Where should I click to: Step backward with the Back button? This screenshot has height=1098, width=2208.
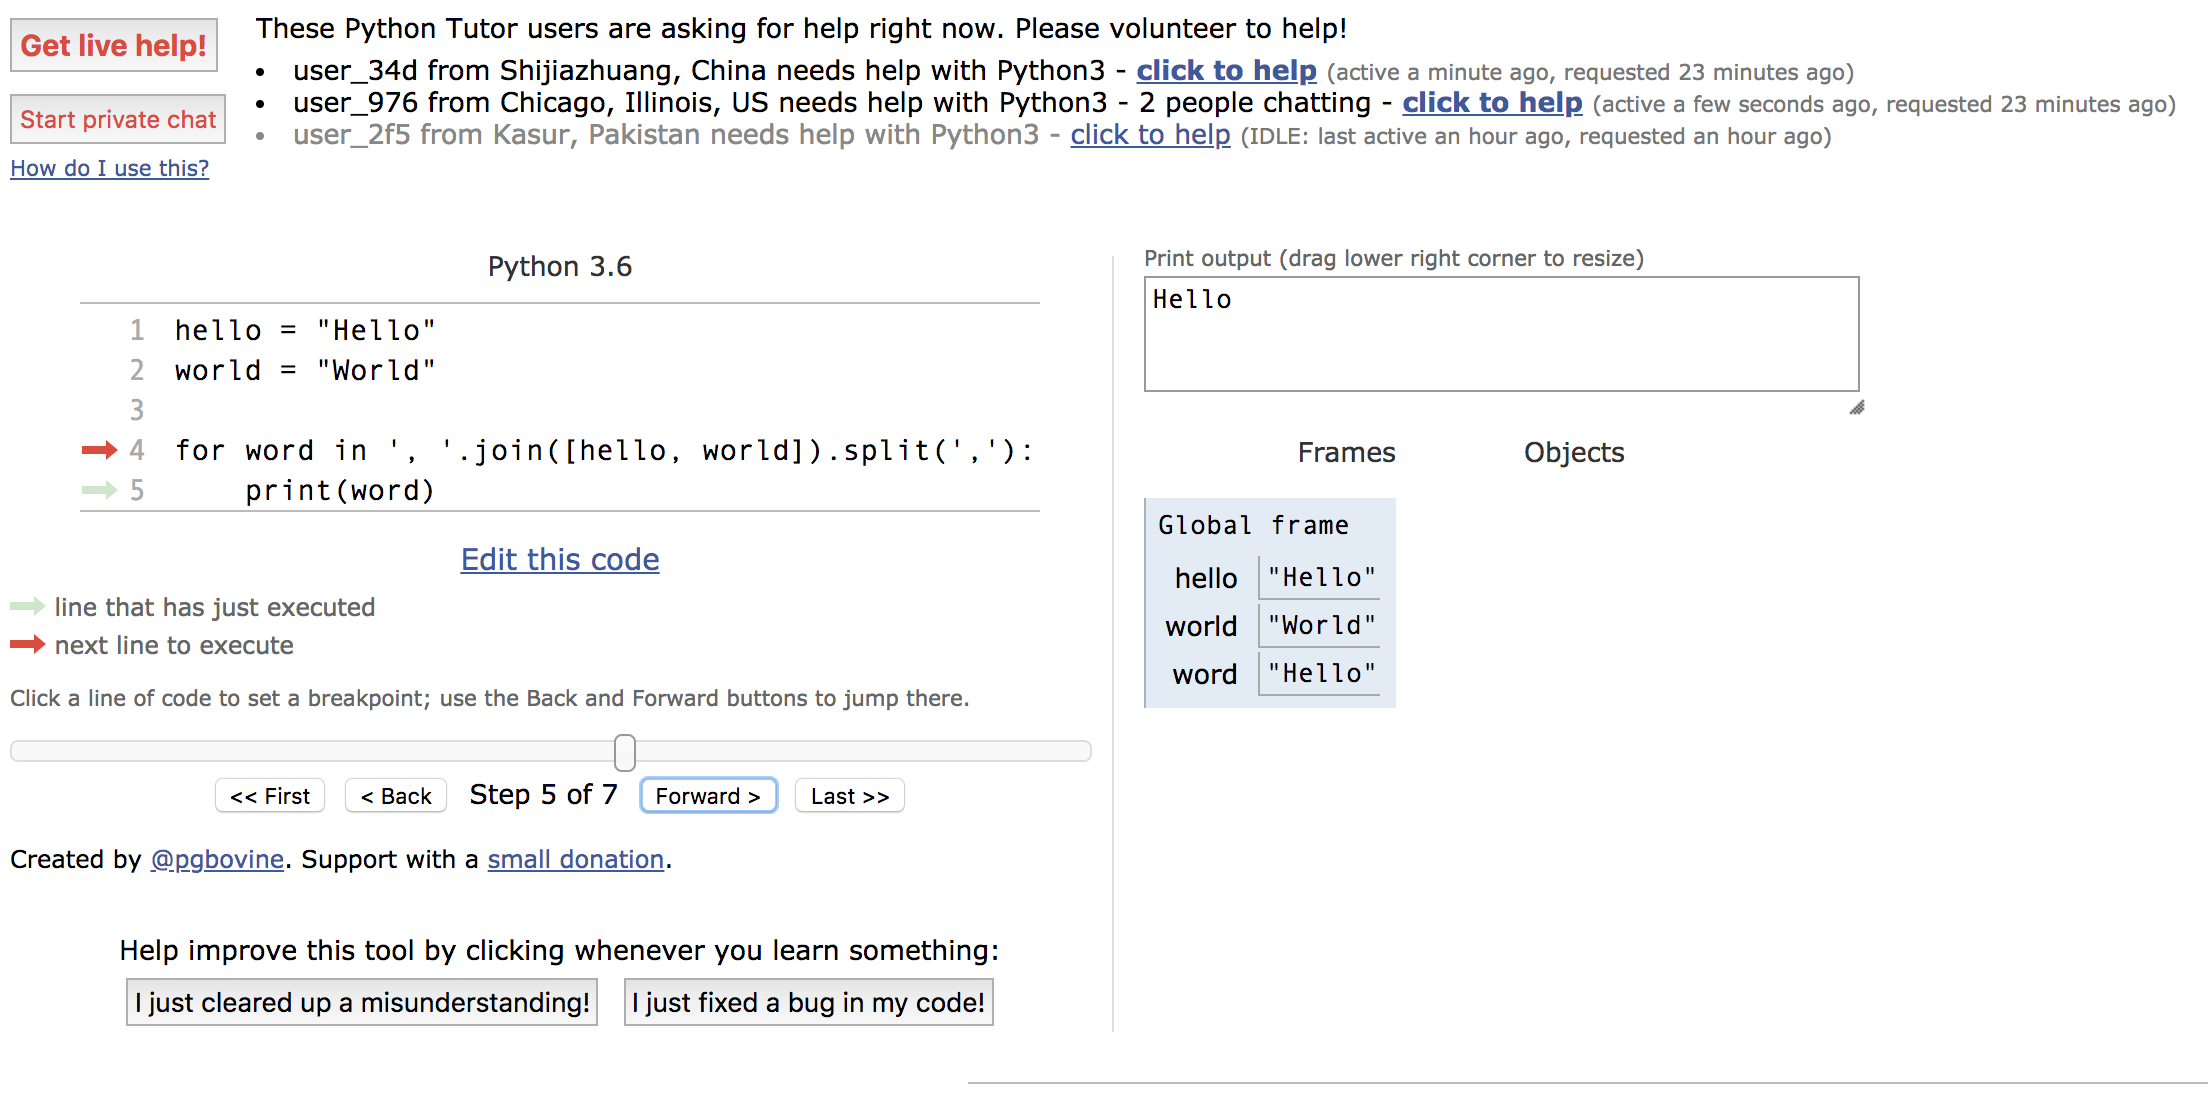[x=396, y=796]
